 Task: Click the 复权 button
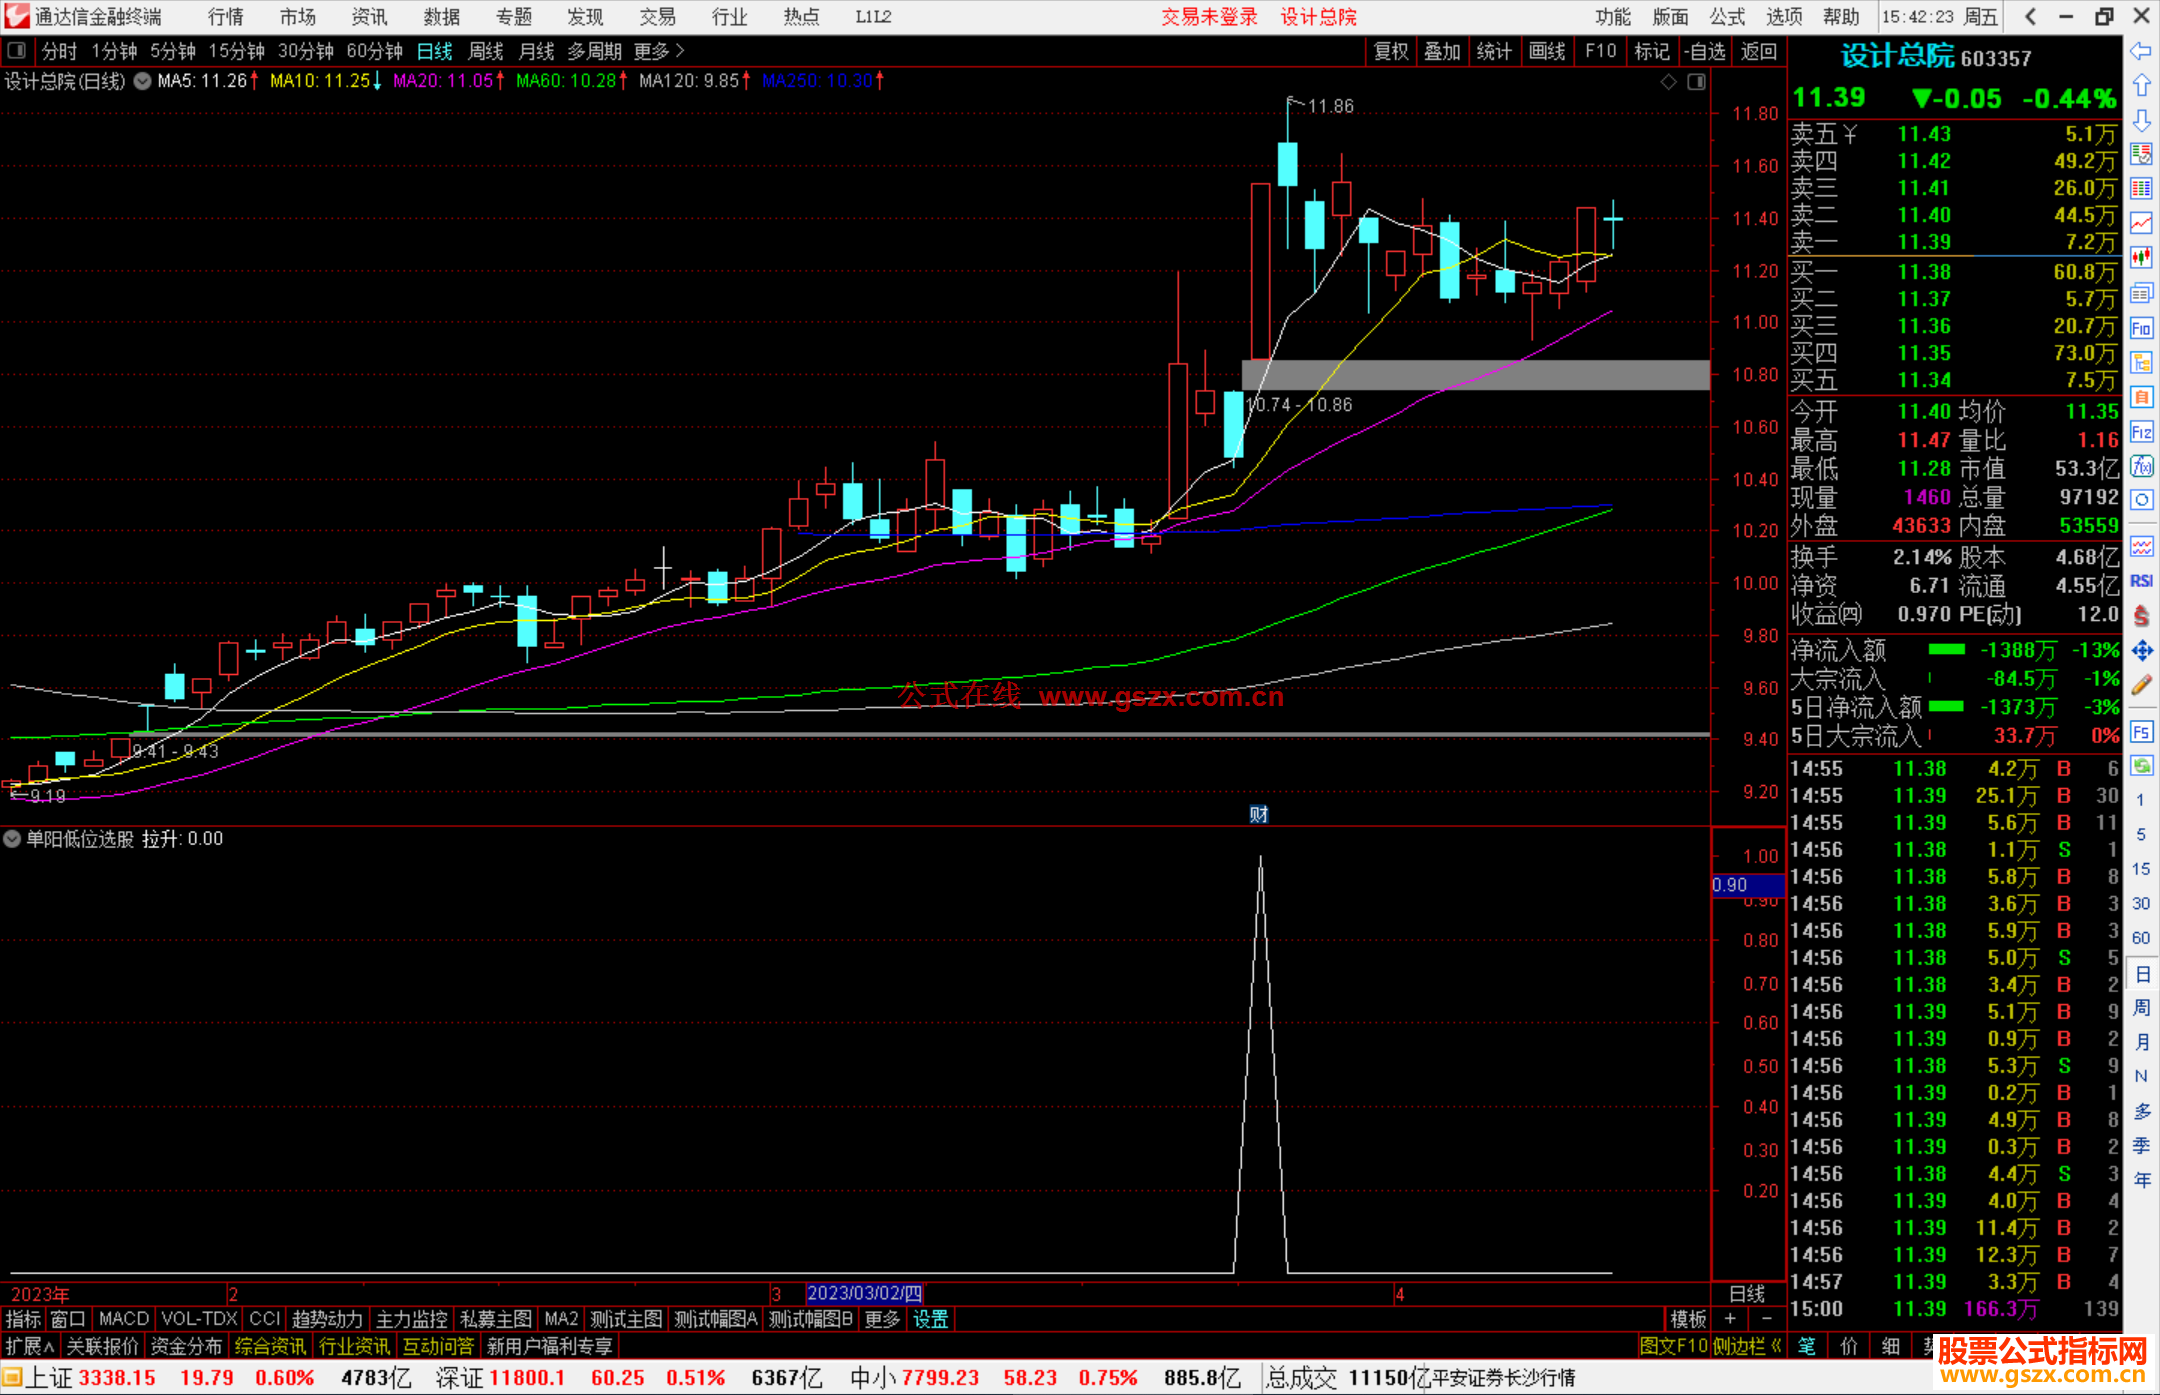pos(1391,51)
